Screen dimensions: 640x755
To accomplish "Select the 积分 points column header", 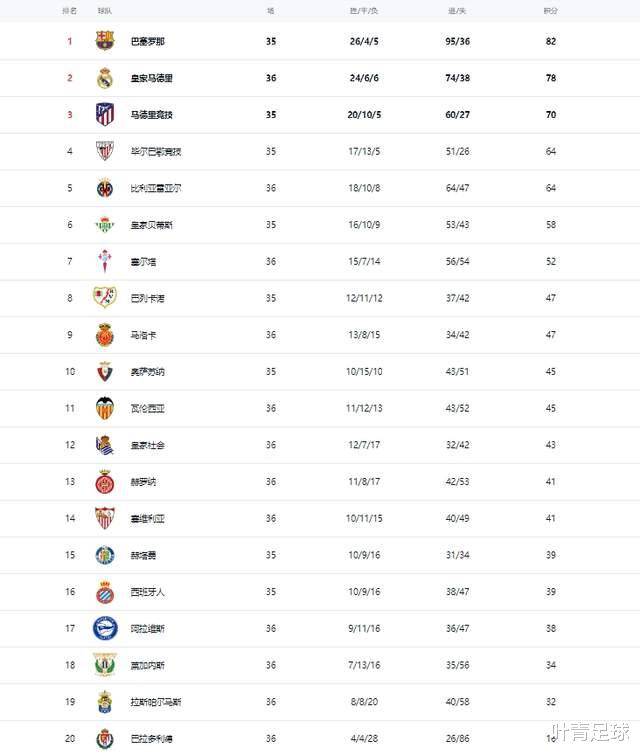I will [x=550, y=11].
